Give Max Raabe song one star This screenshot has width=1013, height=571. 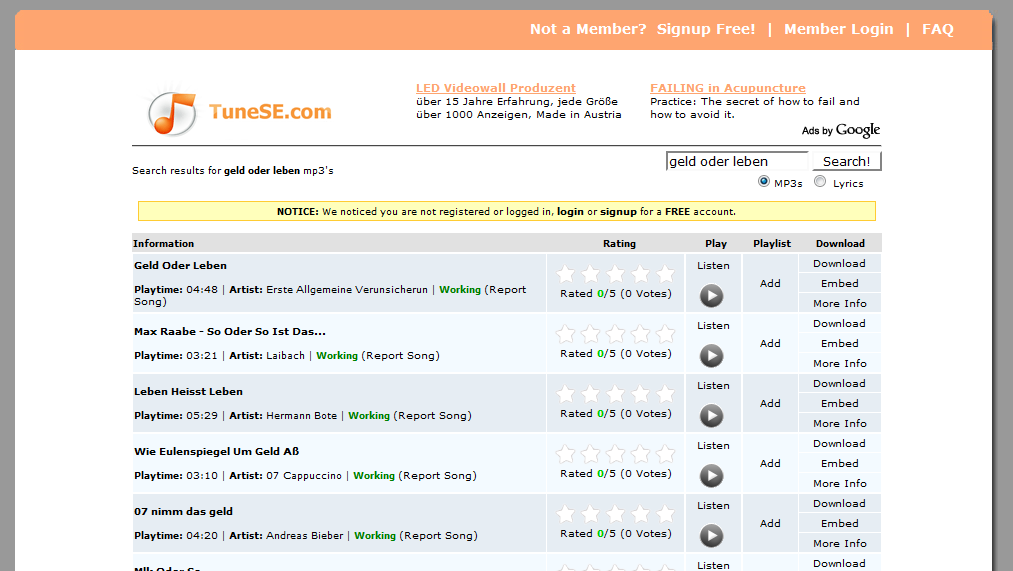[x=565, y=334]
